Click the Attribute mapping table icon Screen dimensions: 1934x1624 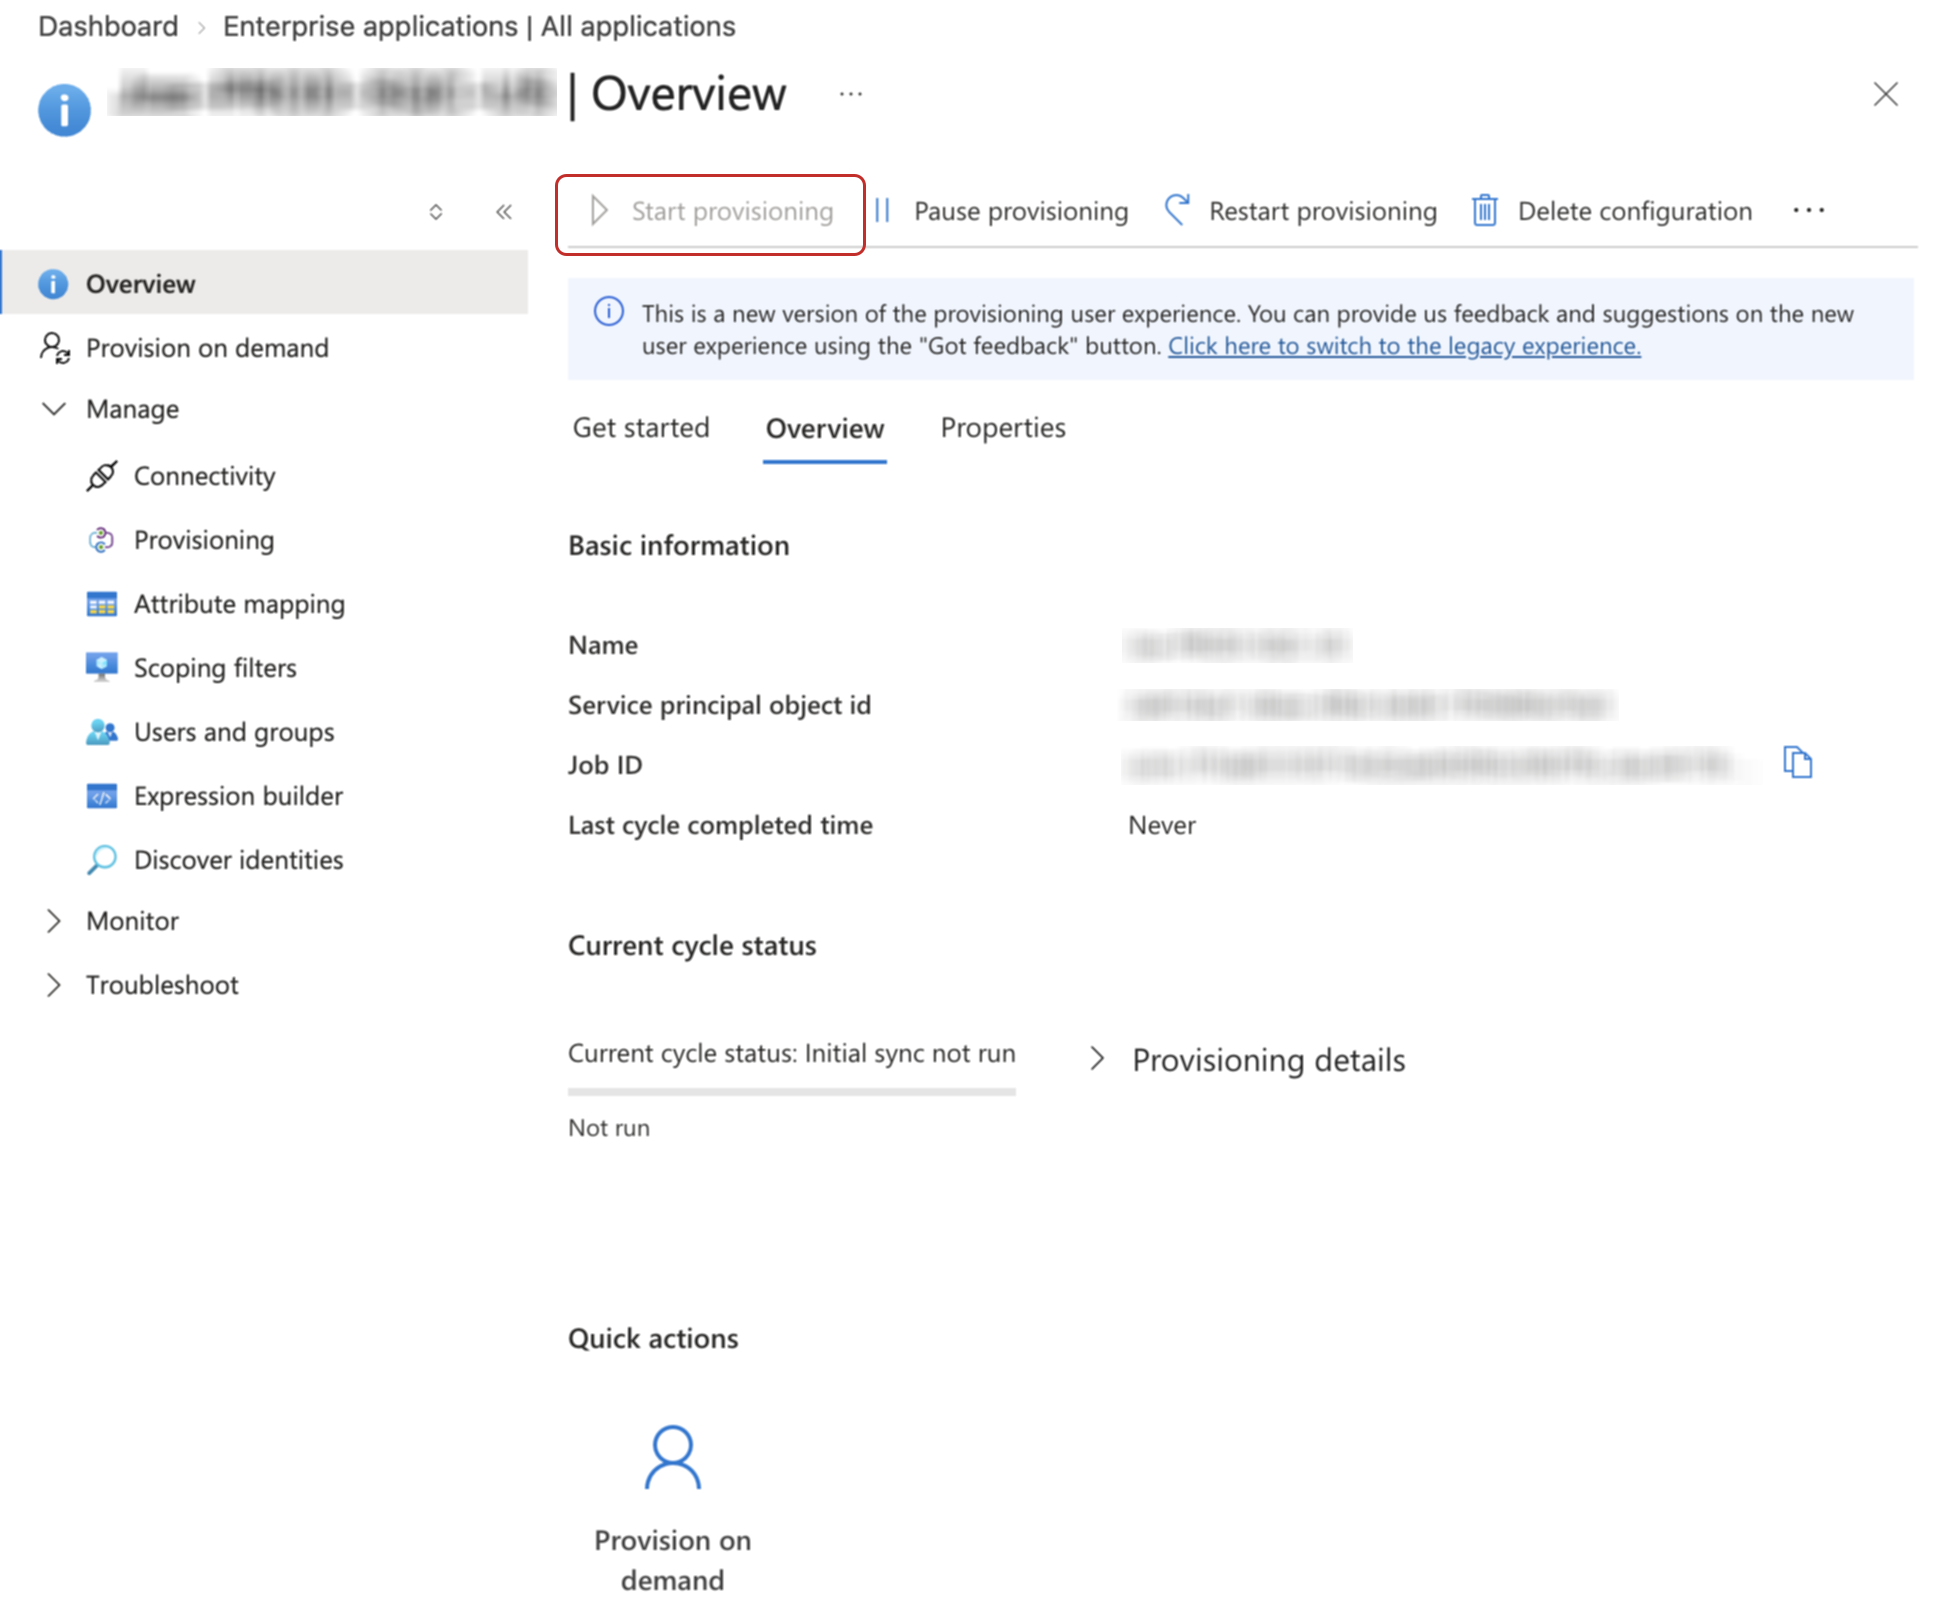click(x=102, y=604)
